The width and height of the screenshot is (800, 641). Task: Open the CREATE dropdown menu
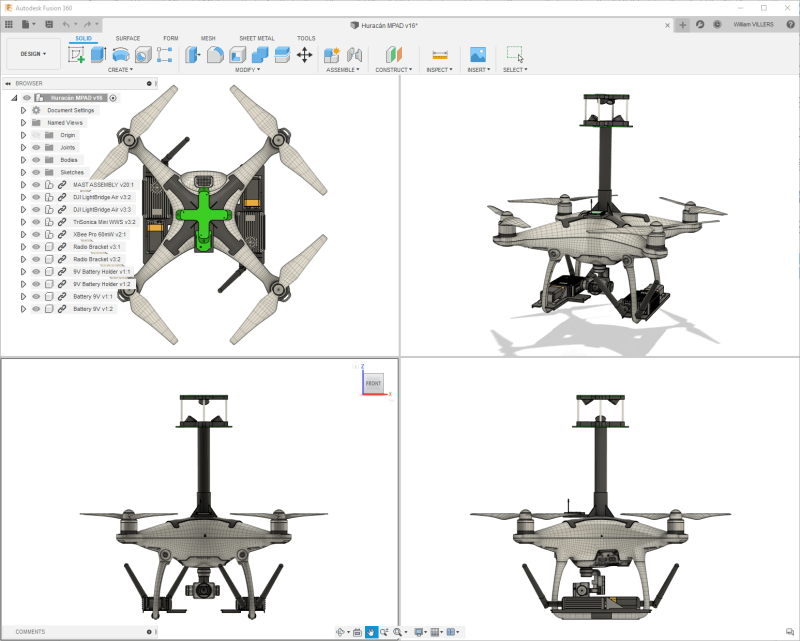click(x=120, y=70)
